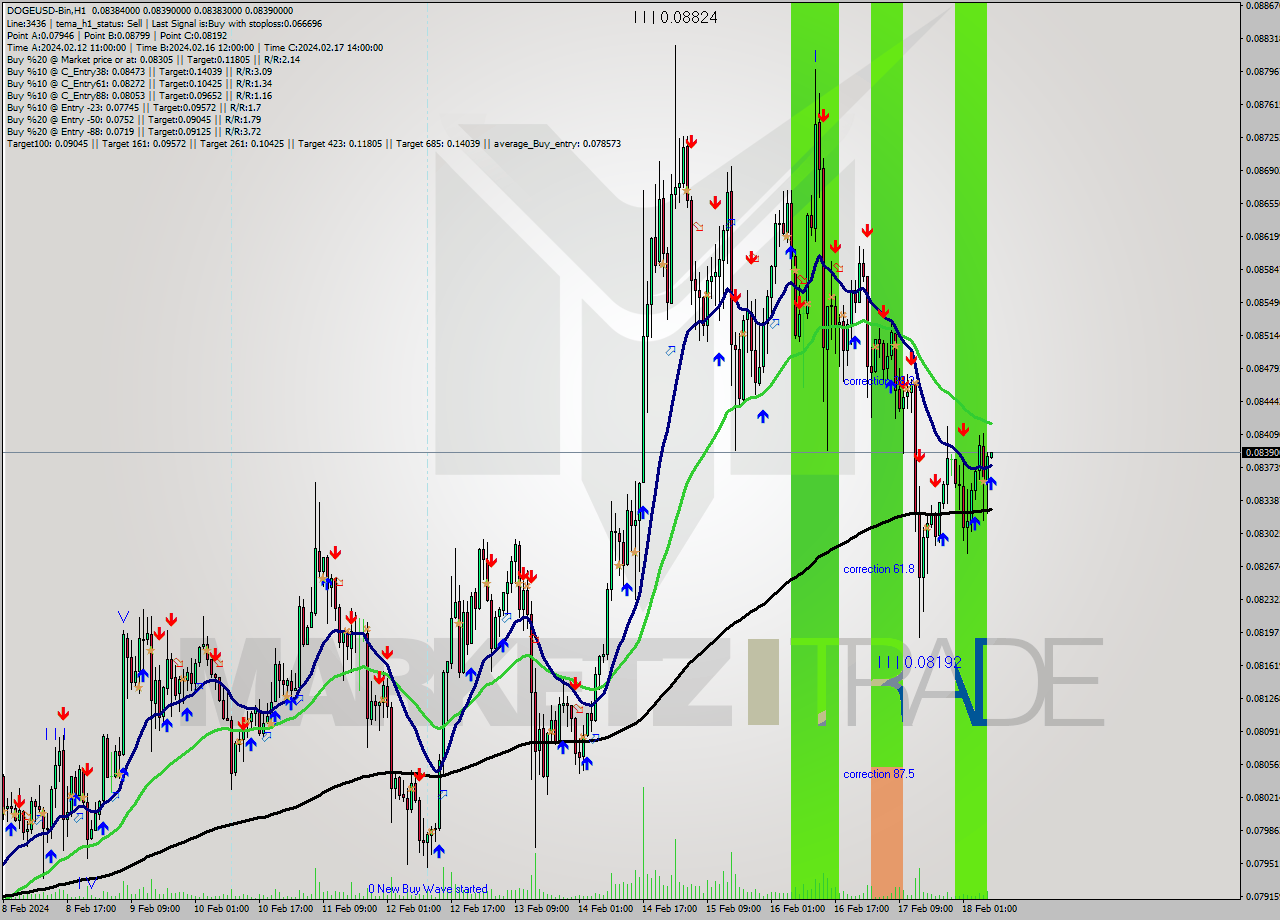Click the '17 Feb 09:00' time axis label
Screen dimensions: 1280x920
(x=925, y=910)
